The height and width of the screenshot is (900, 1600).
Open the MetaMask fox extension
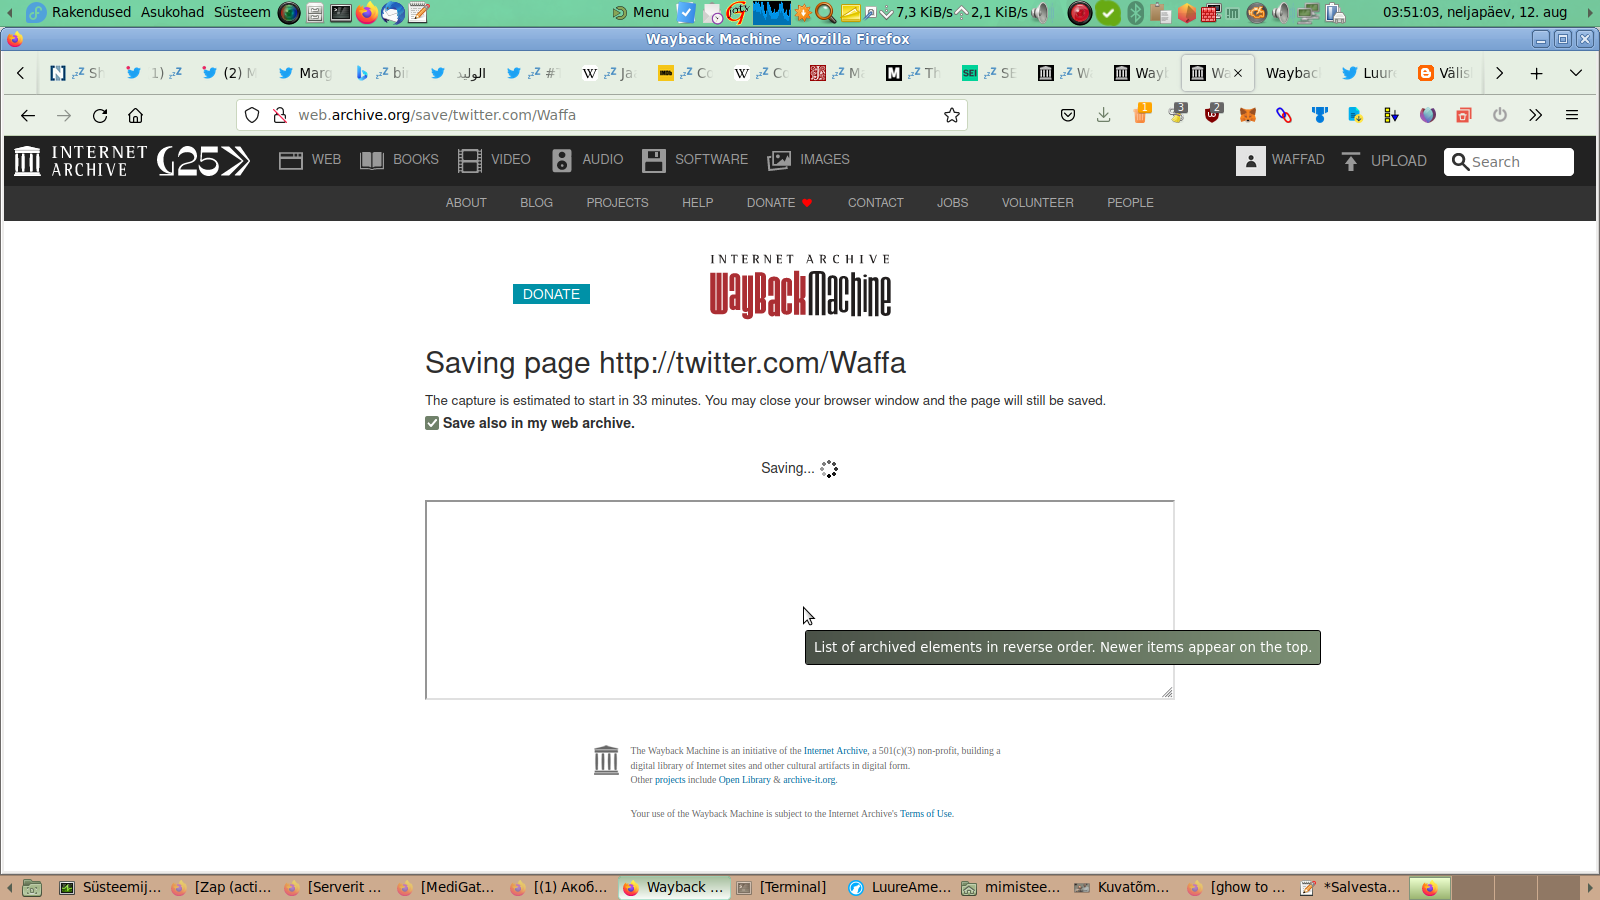(1248, 115)
